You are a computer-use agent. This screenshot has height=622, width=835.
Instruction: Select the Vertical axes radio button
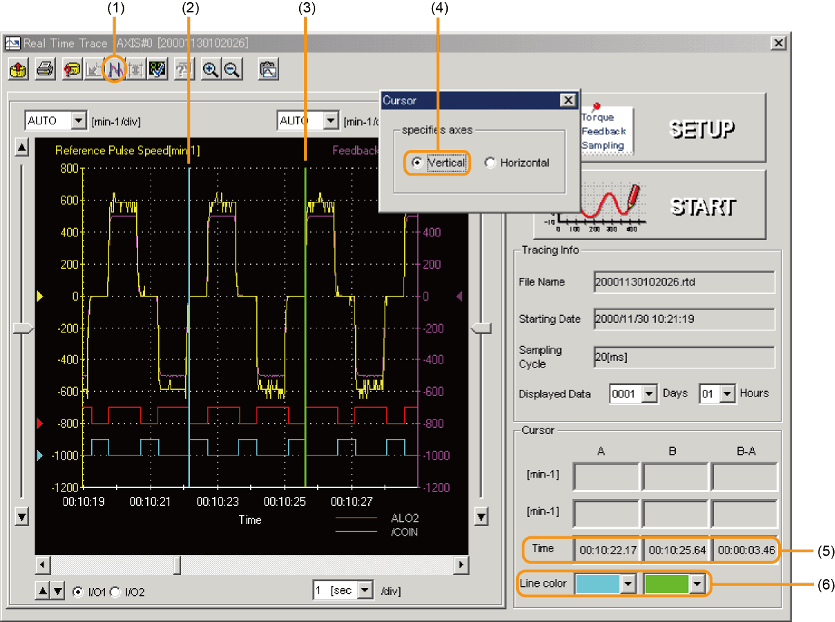click(x=416, y=163)
